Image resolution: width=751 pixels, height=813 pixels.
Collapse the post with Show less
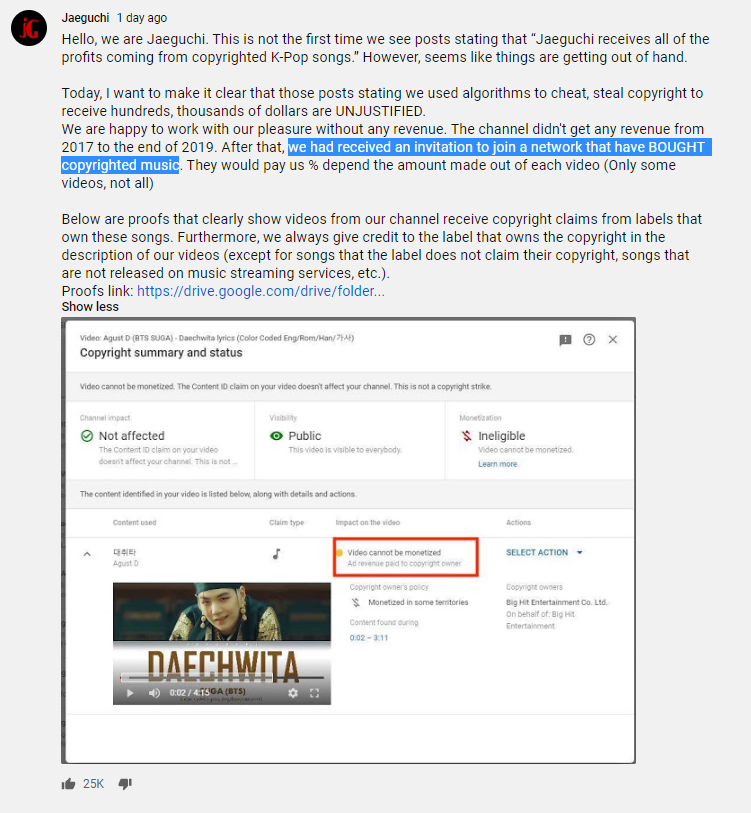click(90, 306)
